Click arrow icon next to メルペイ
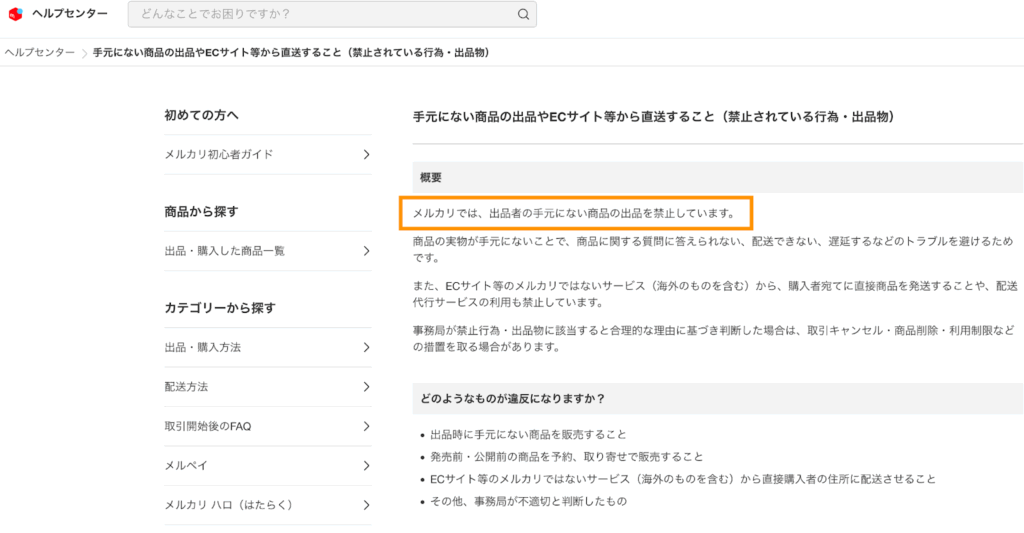 coord(366,465)
